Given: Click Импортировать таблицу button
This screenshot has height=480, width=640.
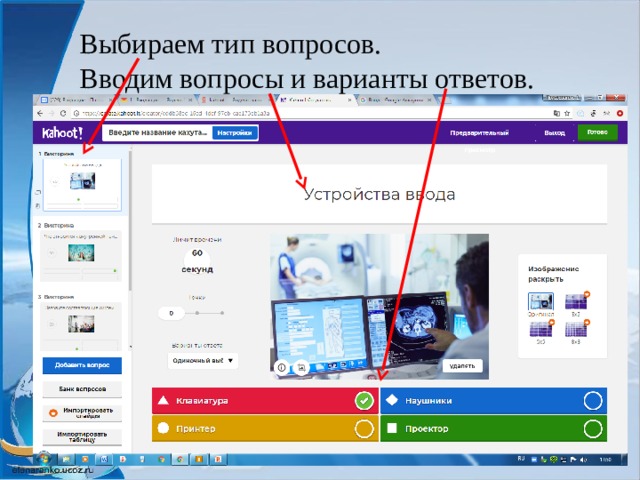Looking at the screenshot, I should [x=82, y=437].
